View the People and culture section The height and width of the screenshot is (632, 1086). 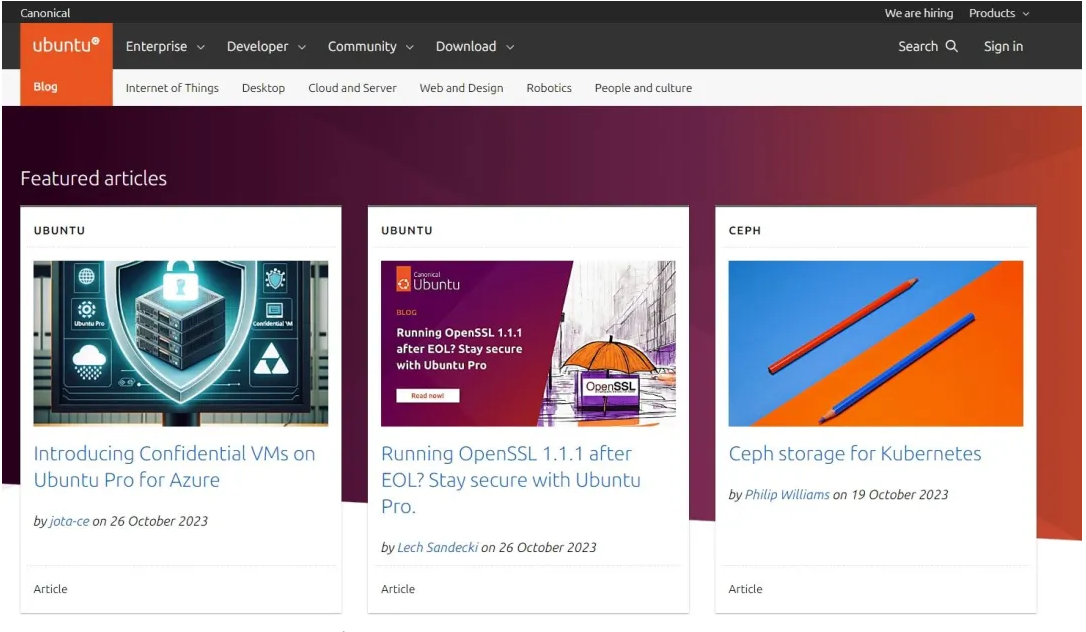click(x=642, y=88)
